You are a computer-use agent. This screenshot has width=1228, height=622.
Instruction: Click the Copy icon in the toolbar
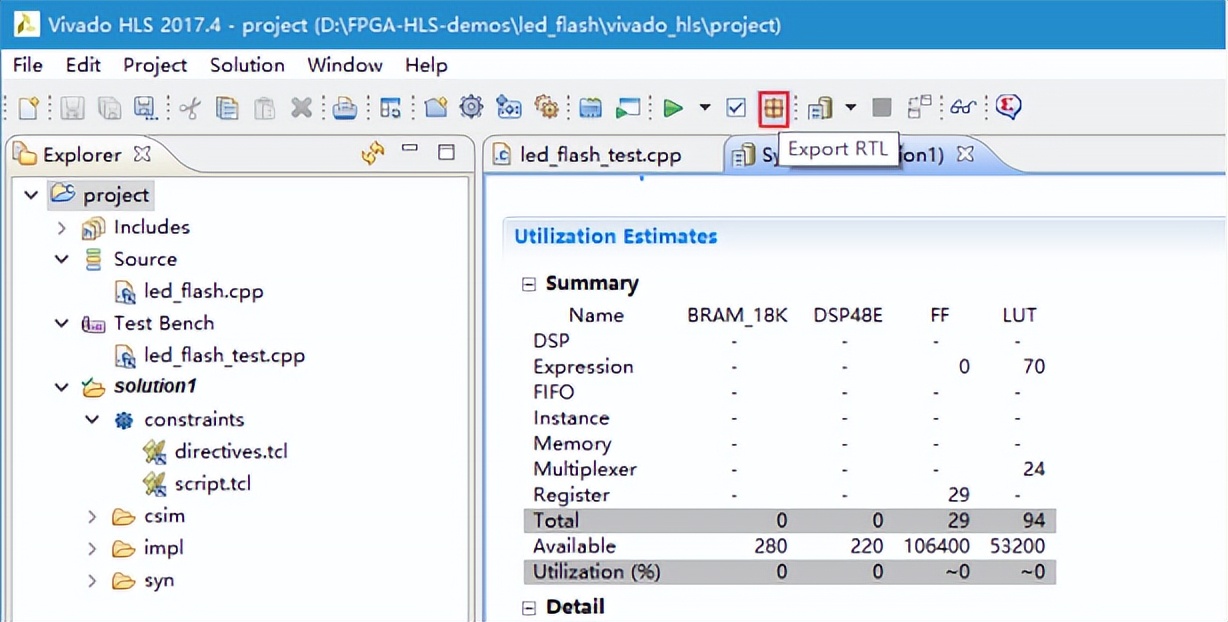pyautogui.click(x=227, y=107)
